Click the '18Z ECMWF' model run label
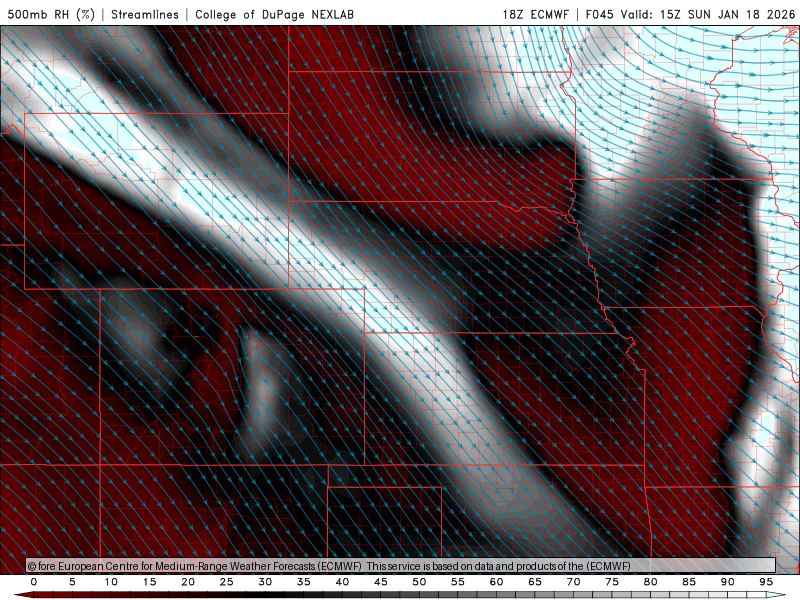The height and width of the screenshot is (600, 800). pyautogui.click(x=535, y=14)
